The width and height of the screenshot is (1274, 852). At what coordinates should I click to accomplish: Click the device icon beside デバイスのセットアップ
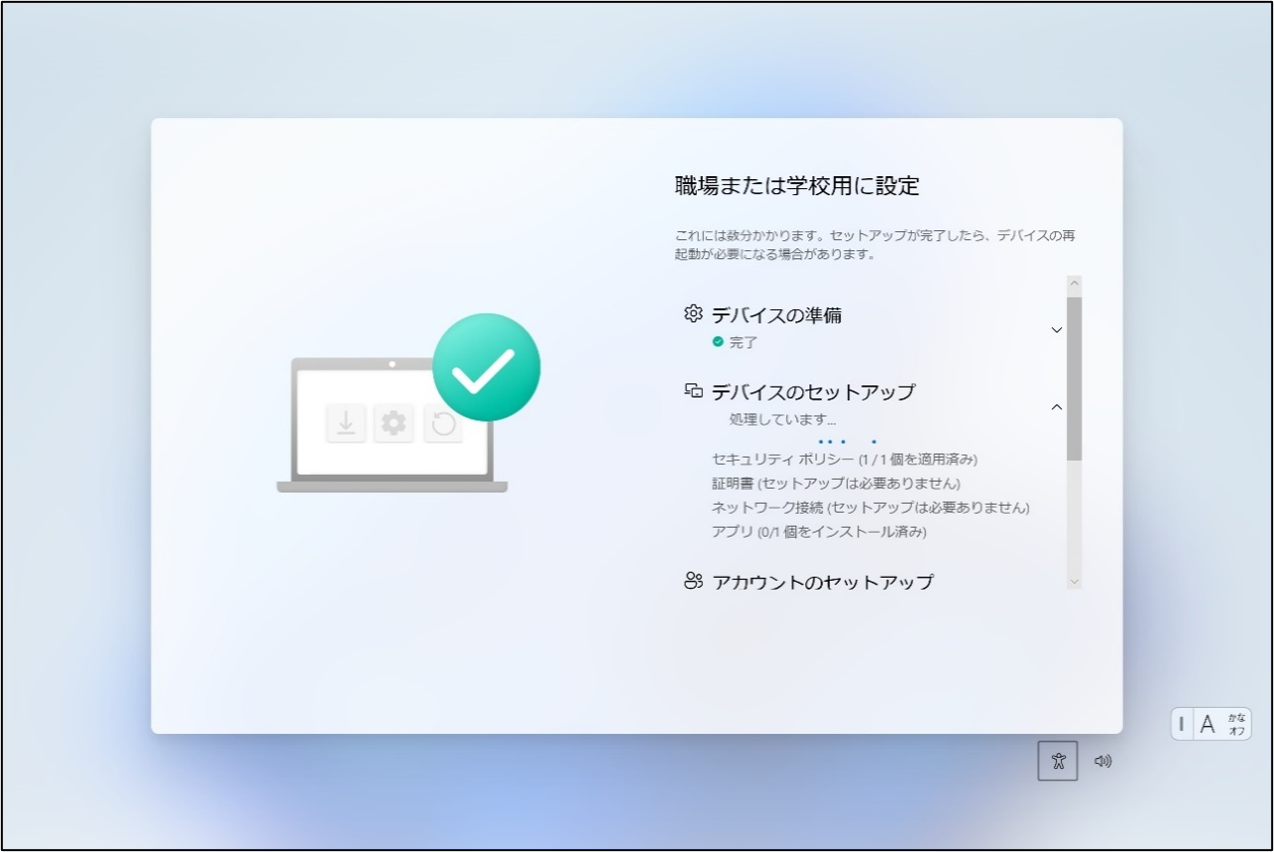pos(693,390)
